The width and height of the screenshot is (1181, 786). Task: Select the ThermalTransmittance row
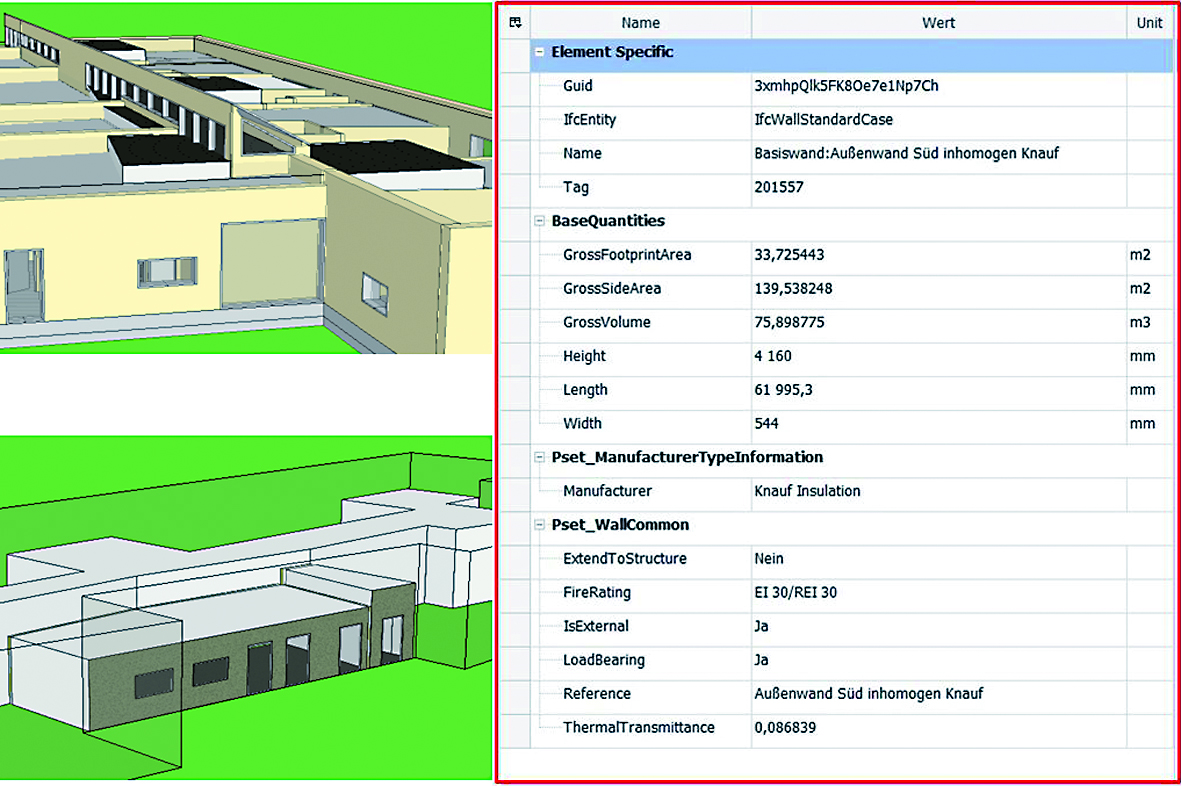pos(638,728)
